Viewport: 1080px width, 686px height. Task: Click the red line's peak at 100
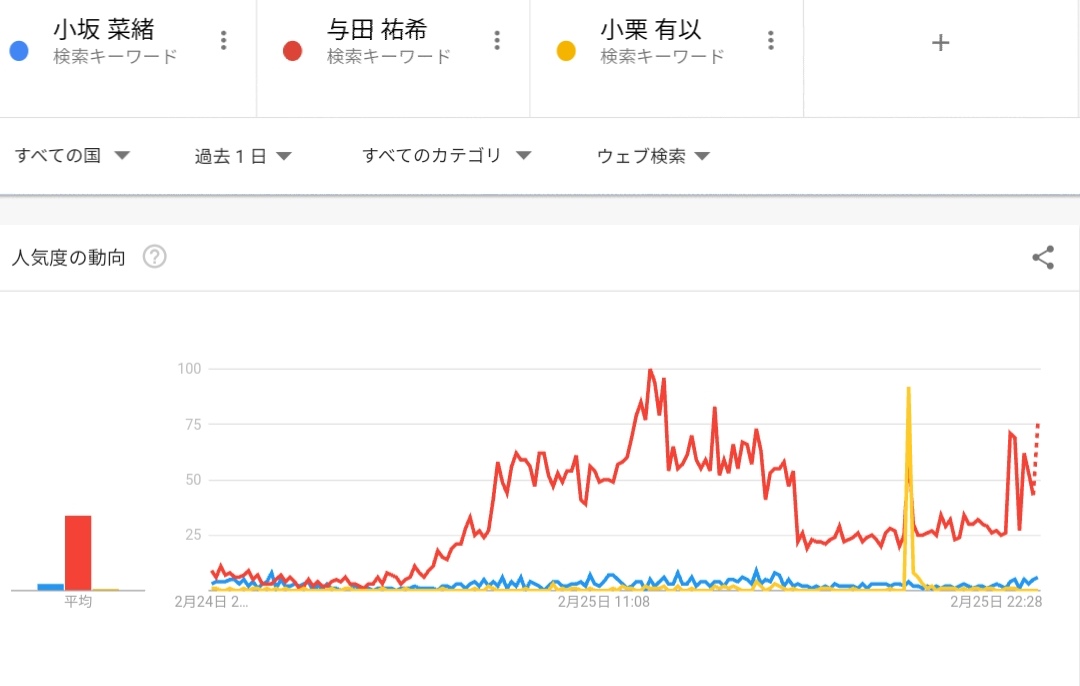tap(650, 371)
